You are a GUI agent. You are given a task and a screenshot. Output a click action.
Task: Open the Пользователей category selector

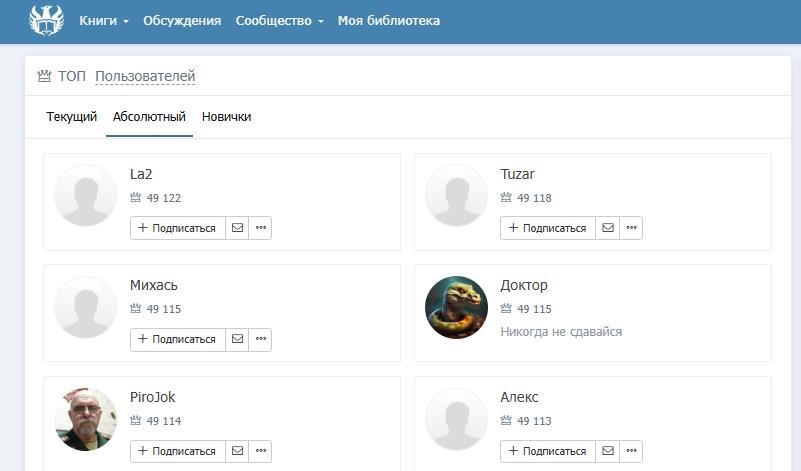tap(145, 76)
